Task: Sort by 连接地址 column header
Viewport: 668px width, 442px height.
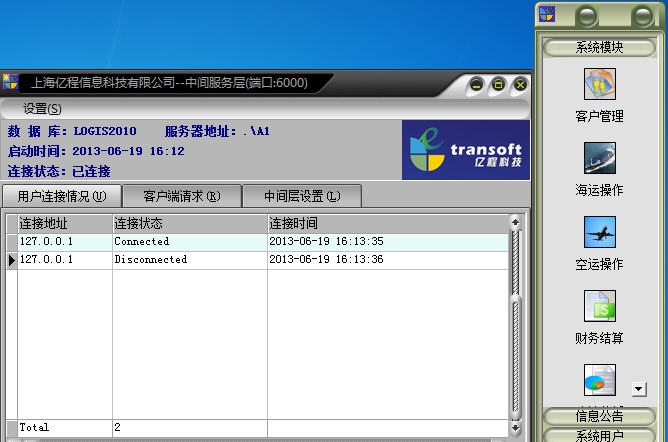Action: 65,224
